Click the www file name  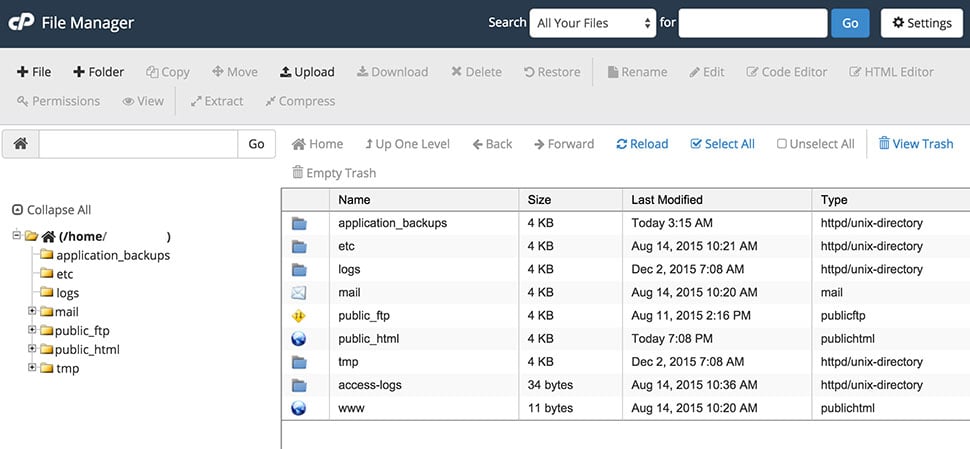click(351, 408)
